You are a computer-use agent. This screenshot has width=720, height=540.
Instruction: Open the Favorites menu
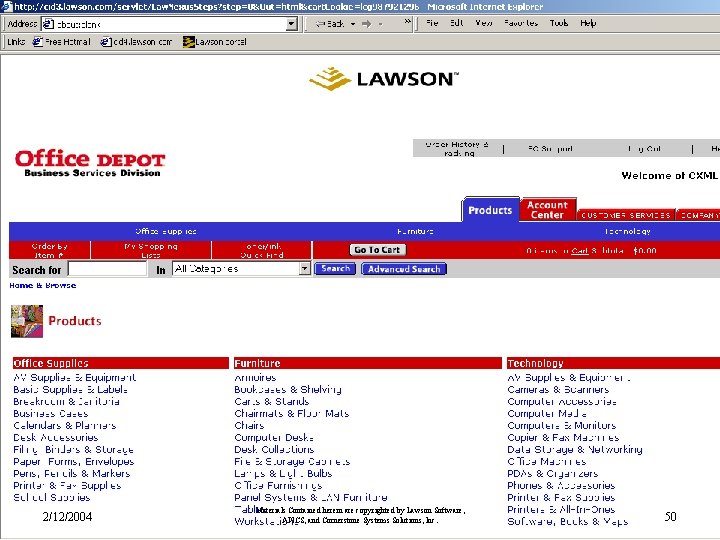[x=521, y=23]
